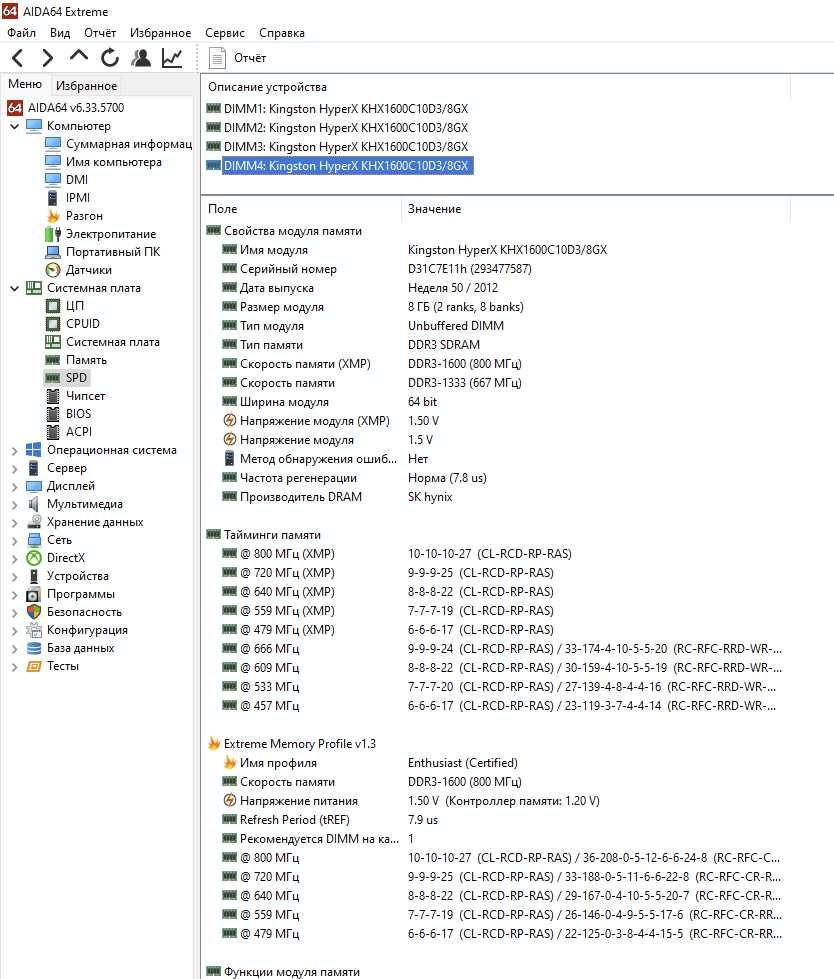
Task: Expand the Мультимедиа node
Action: (x=14, y=504)
